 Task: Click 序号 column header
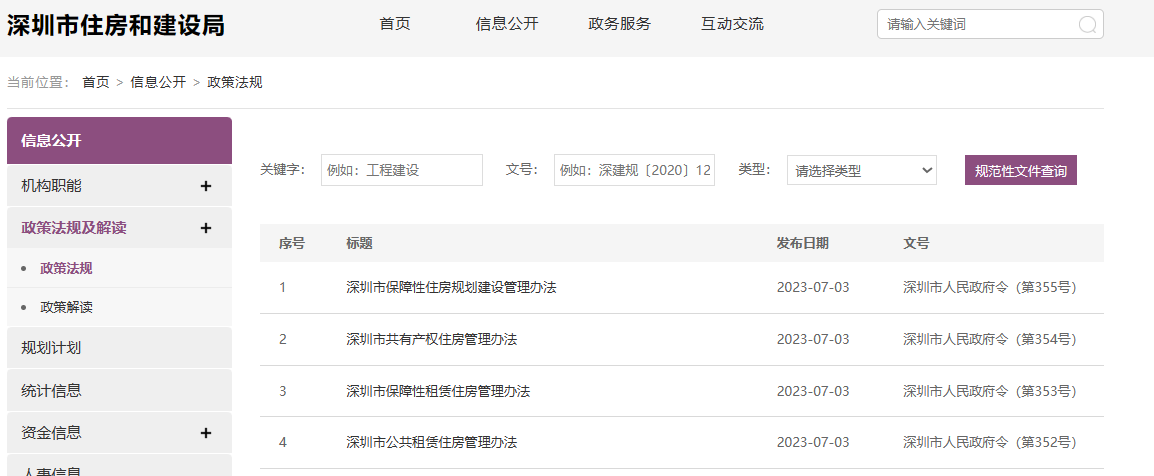(x=291, y=244)
